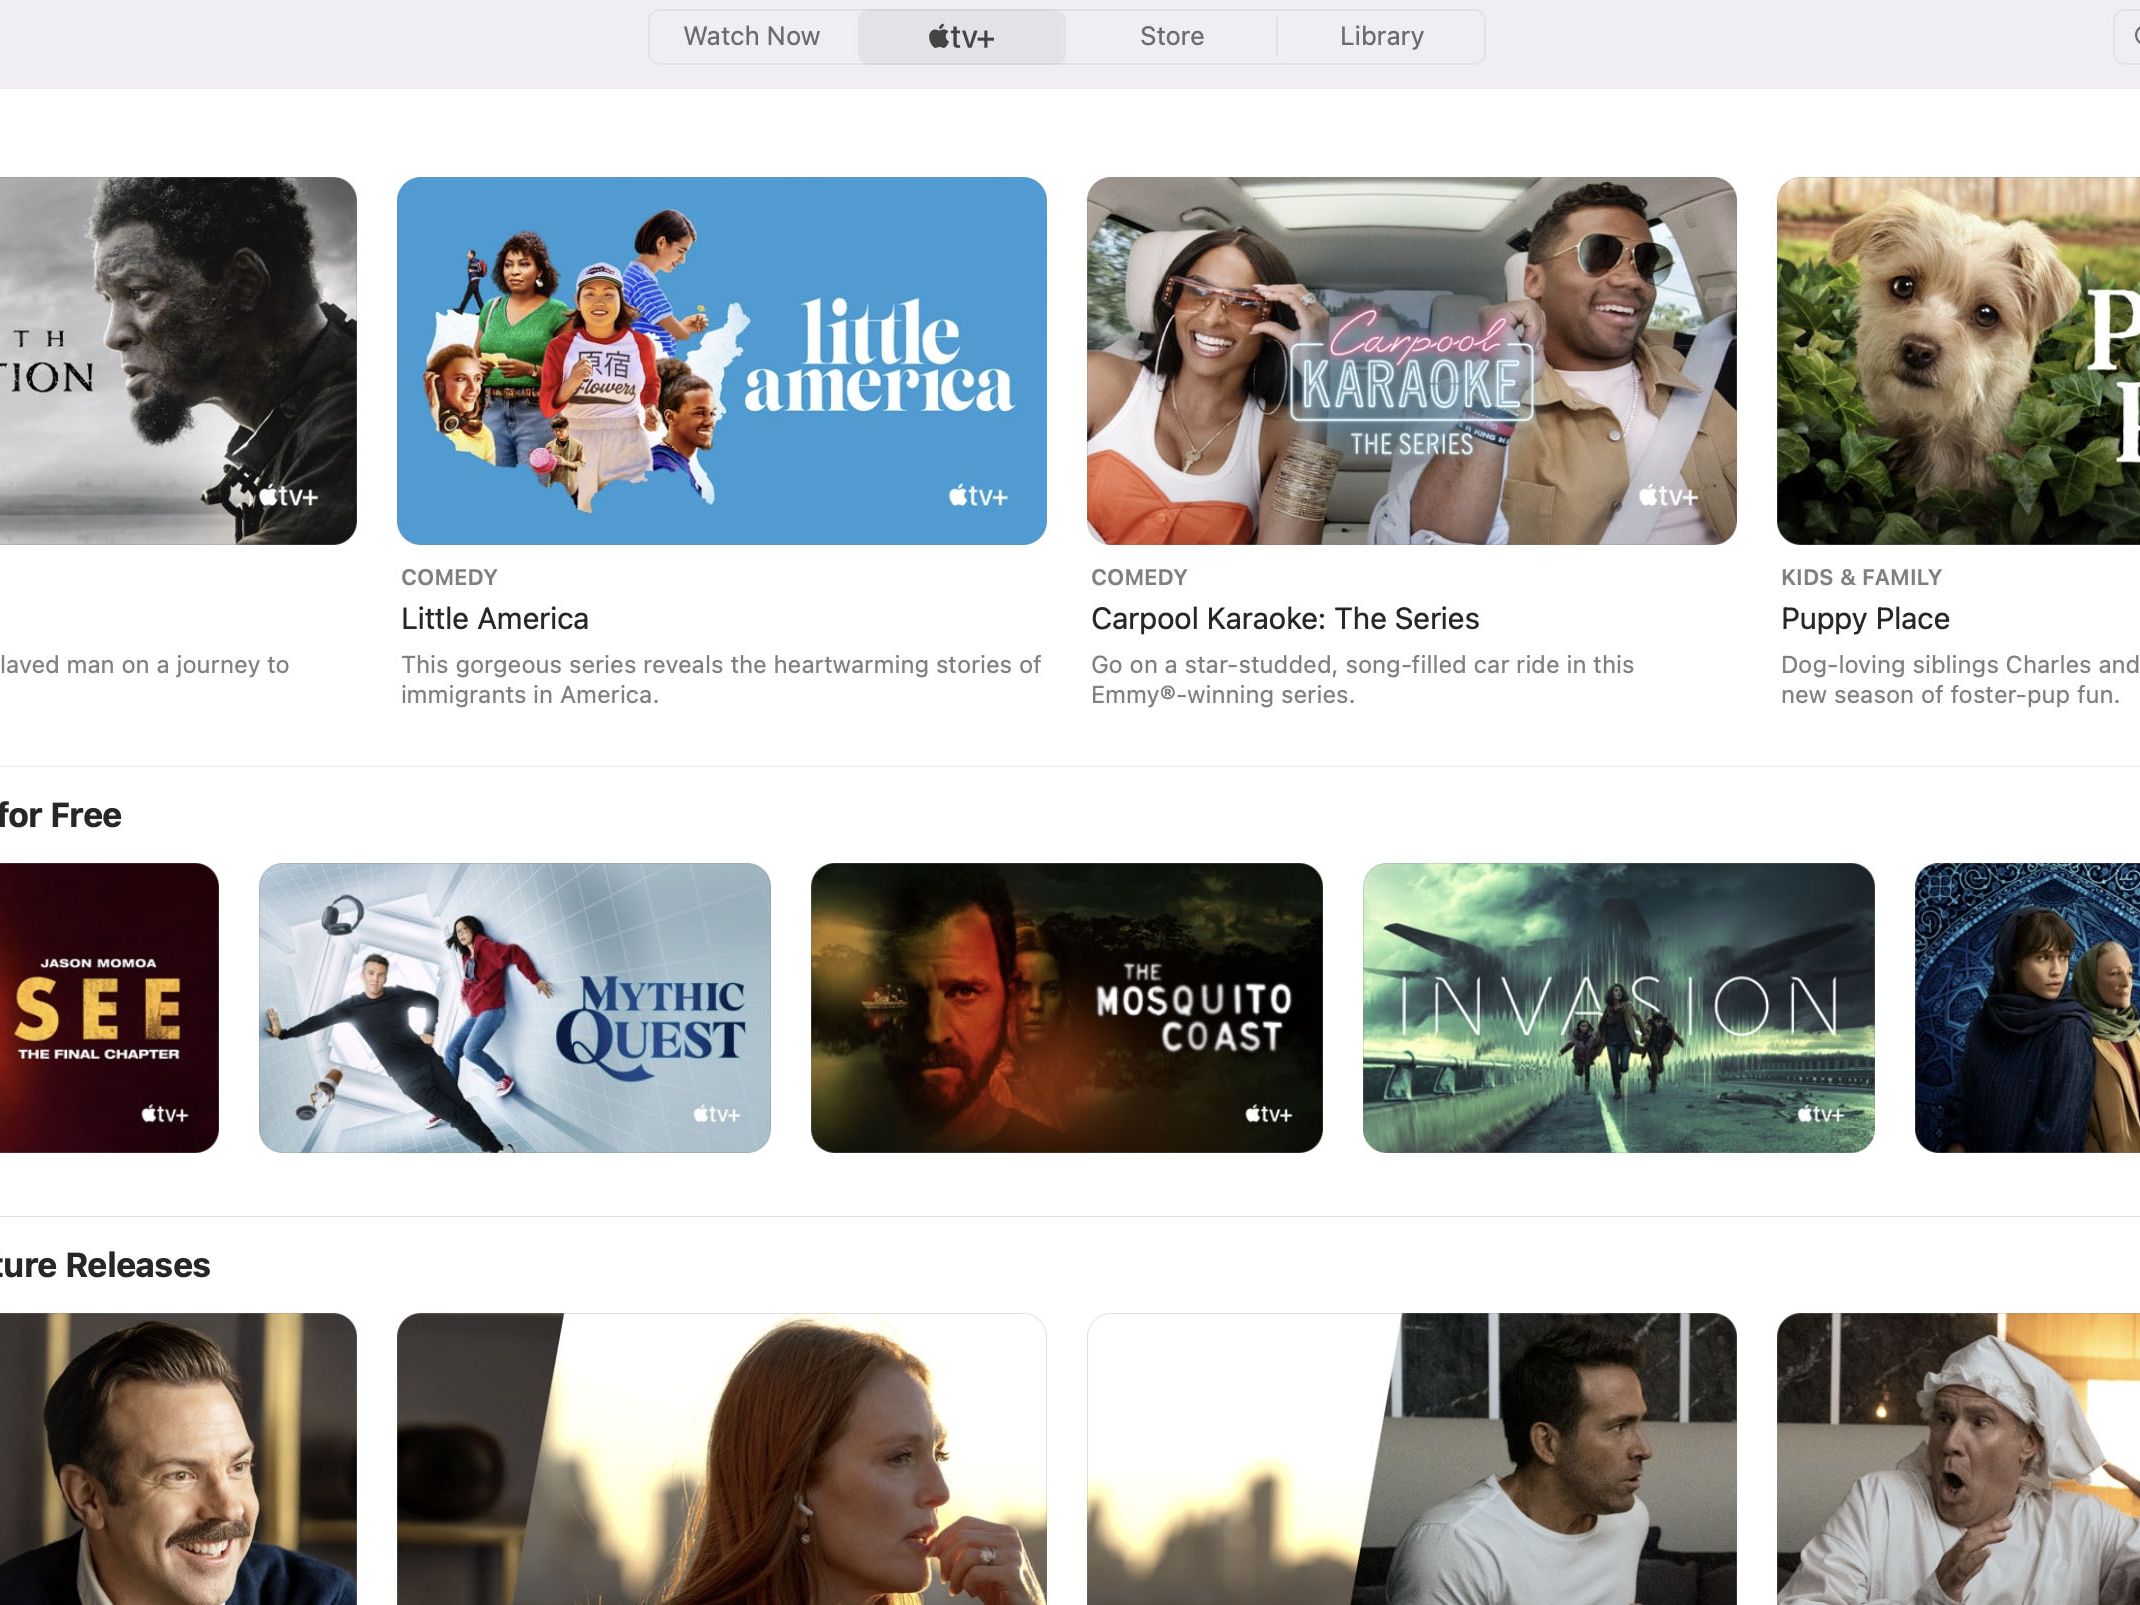Click the Carpool Karaoke Emmy-winning description text
This screenshot has width=2140, height=1605.
point(1362,680)
